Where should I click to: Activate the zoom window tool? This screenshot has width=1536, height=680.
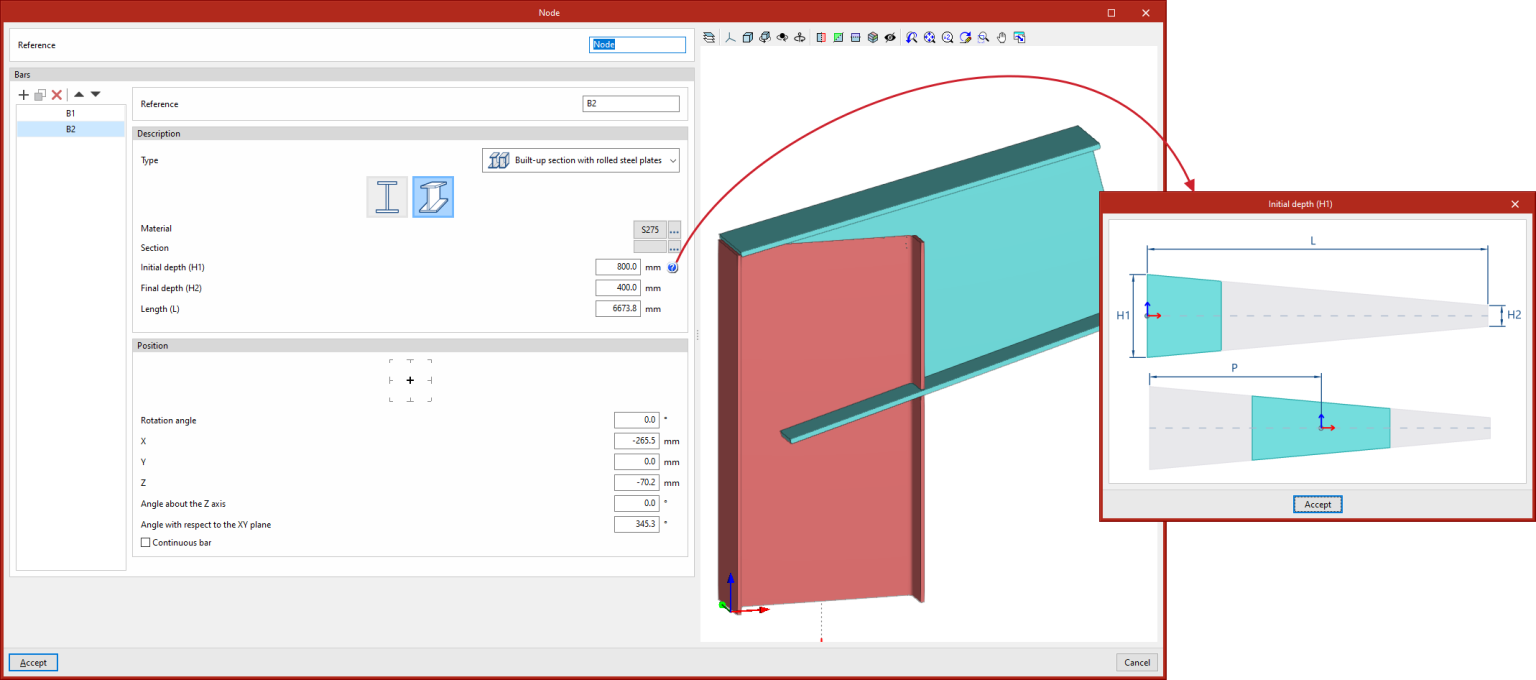point(983,37)
